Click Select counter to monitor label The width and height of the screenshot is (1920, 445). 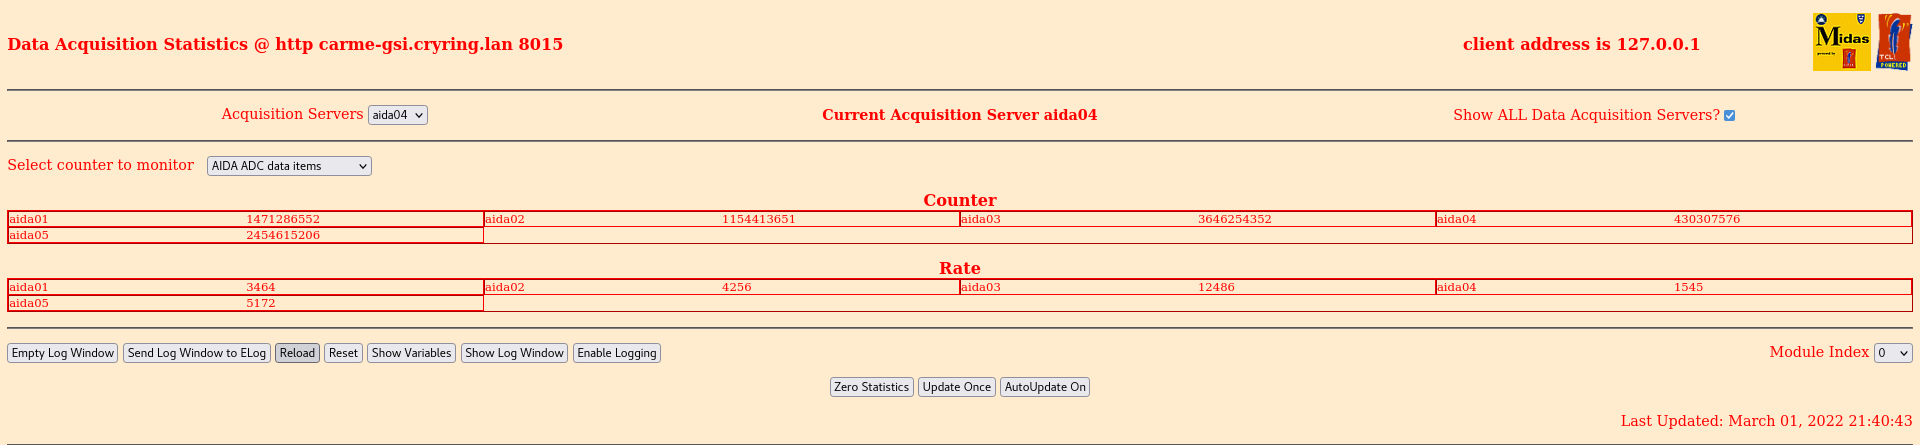click(101, 165)
